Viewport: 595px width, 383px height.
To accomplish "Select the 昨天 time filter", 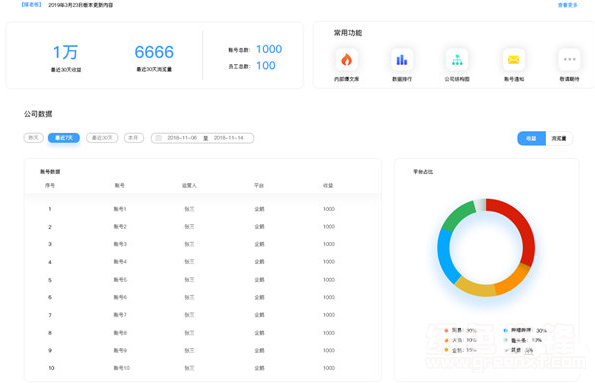I will [x=33, y=138].
